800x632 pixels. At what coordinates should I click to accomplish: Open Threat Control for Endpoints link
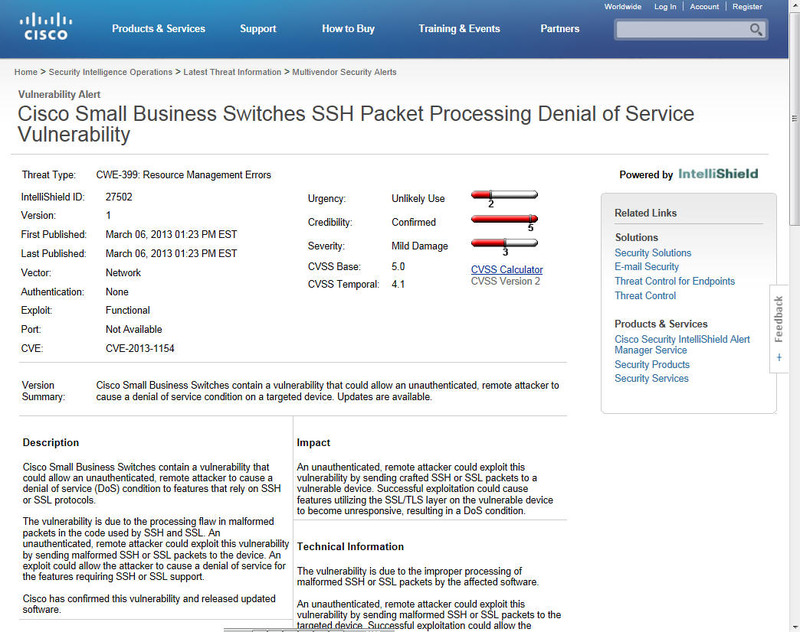click(x=674, y=281)
